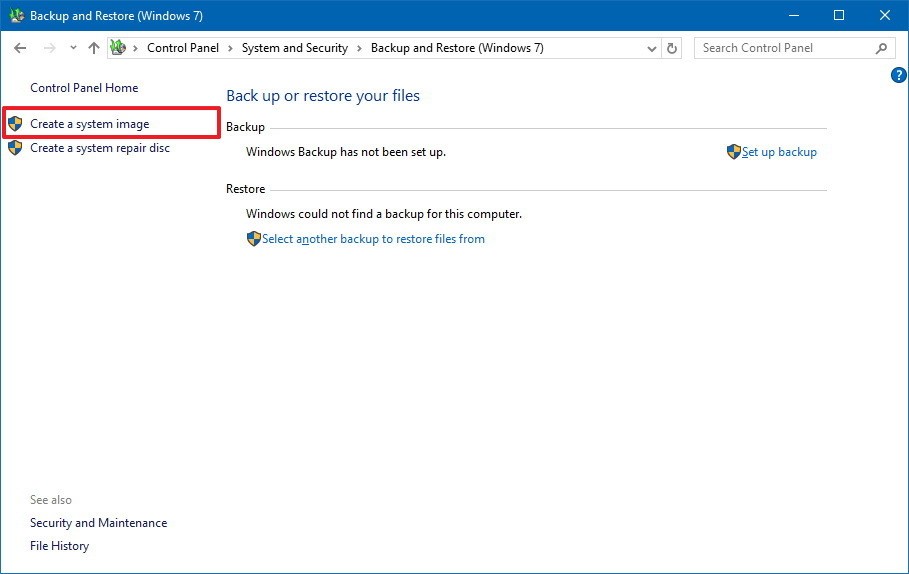Screen dimensions: 909x574
Task: Expand the address bar history dropdown
Action: click(652, 48)
